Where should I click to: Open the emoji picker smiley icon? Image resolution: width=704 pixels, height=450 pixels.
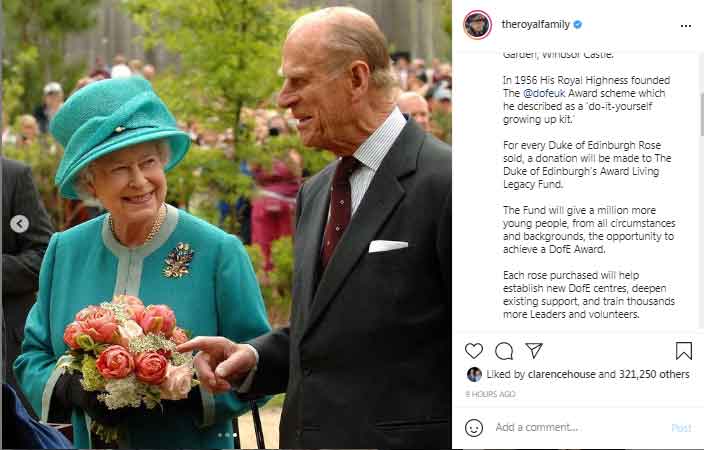(474, 428)
